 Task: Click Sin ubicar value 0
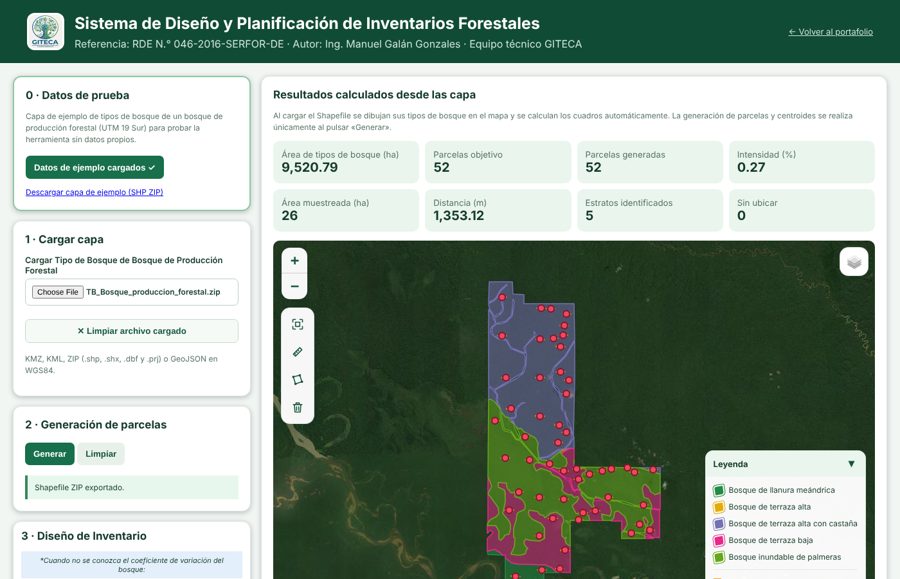pos(741,216)
